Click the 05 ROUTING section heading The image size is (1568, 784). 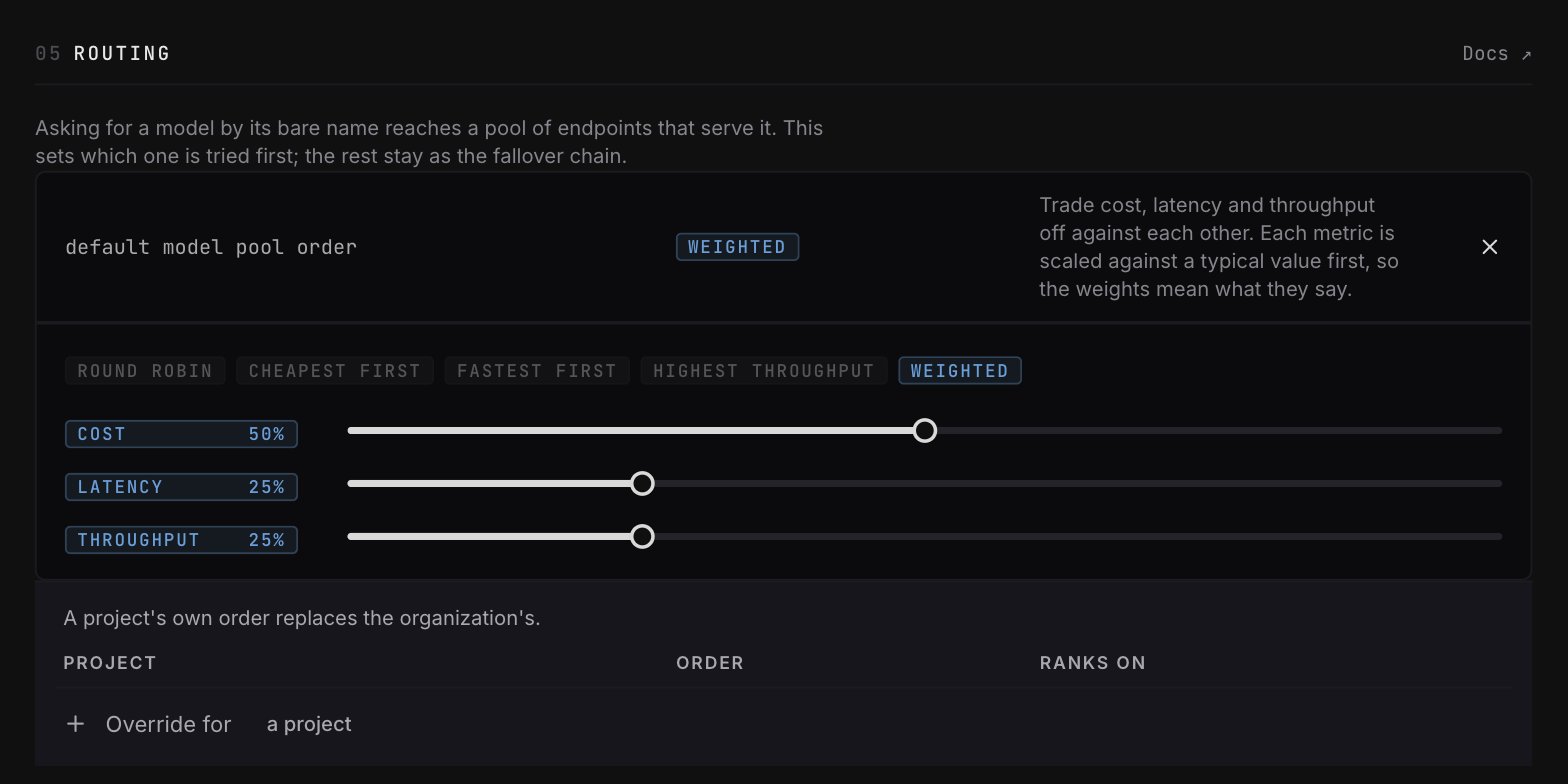pyautogui.click(x=103, y=54)
